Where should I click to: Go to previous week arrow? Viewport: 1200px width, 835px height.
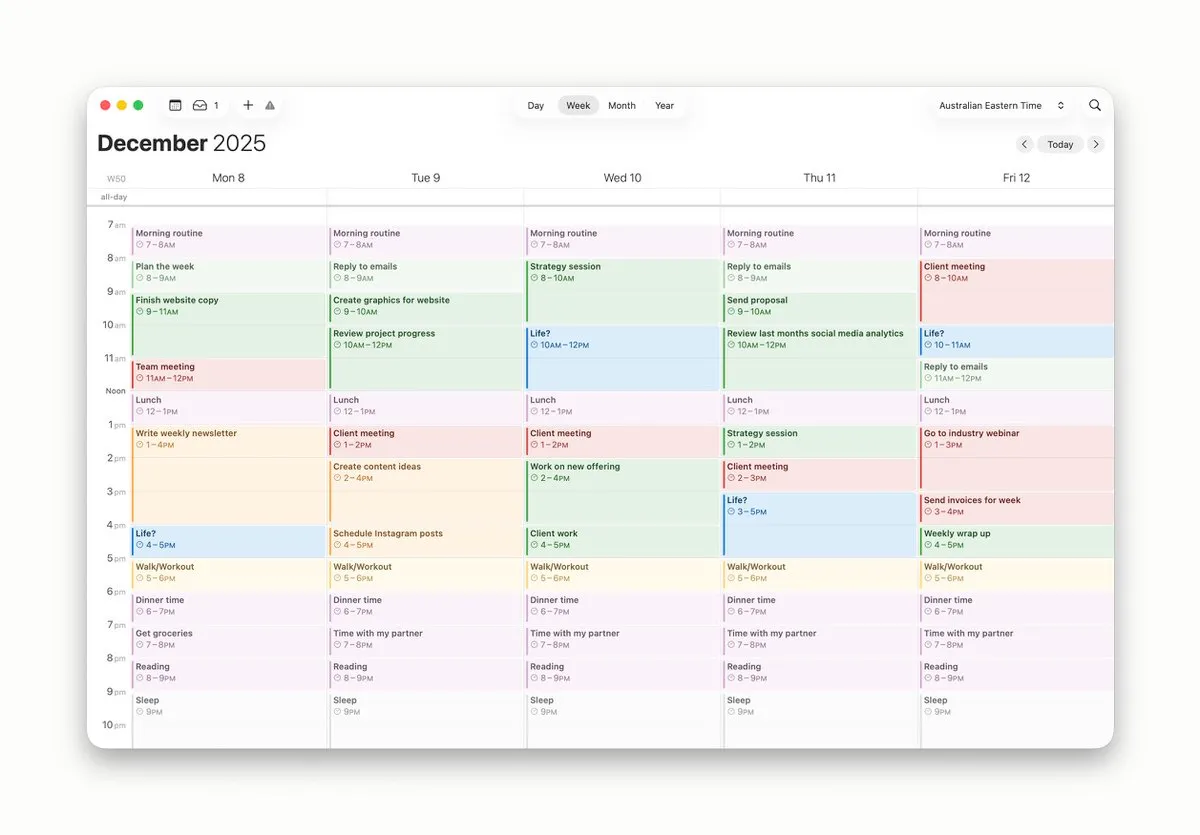tap(1024, 144)
